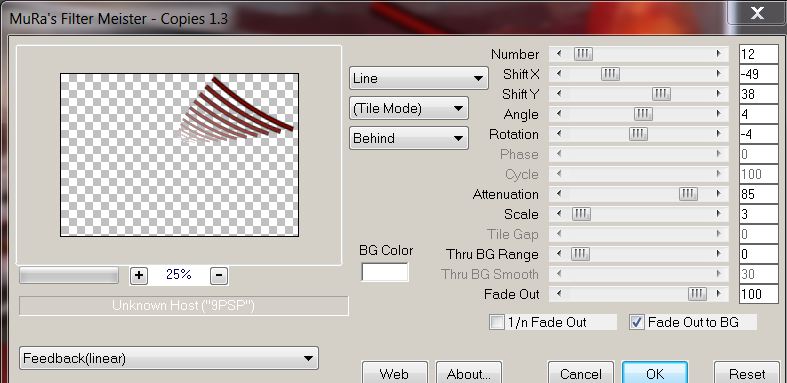Viewport: 787px width, 383px height.
Task: Click the Reset button
Action: 747,373
